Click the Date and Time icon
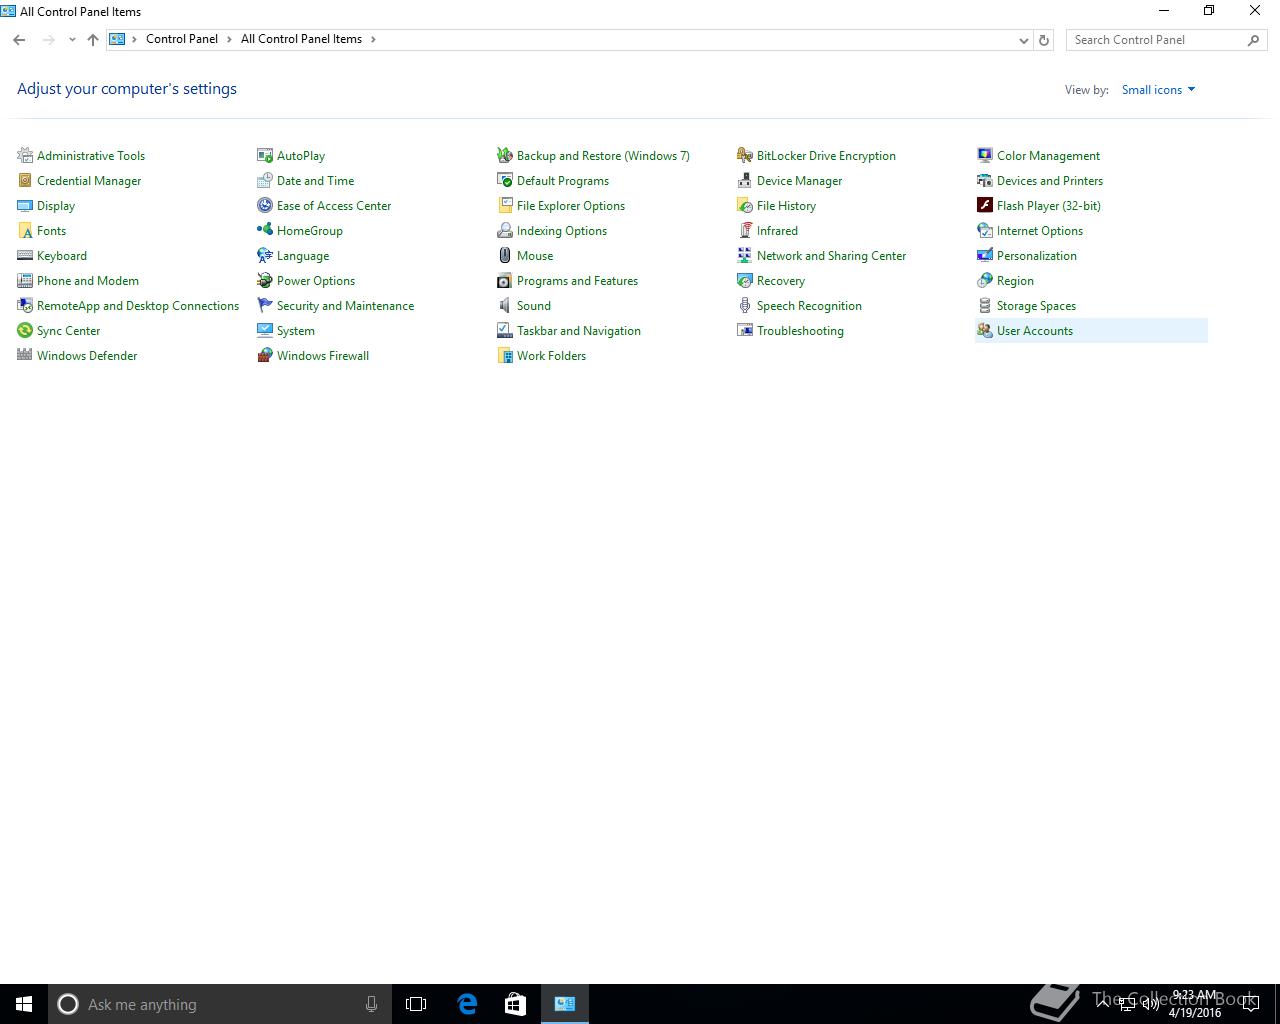The height and width of the screenshot is (1024, 1280). [x=265, y=180]
